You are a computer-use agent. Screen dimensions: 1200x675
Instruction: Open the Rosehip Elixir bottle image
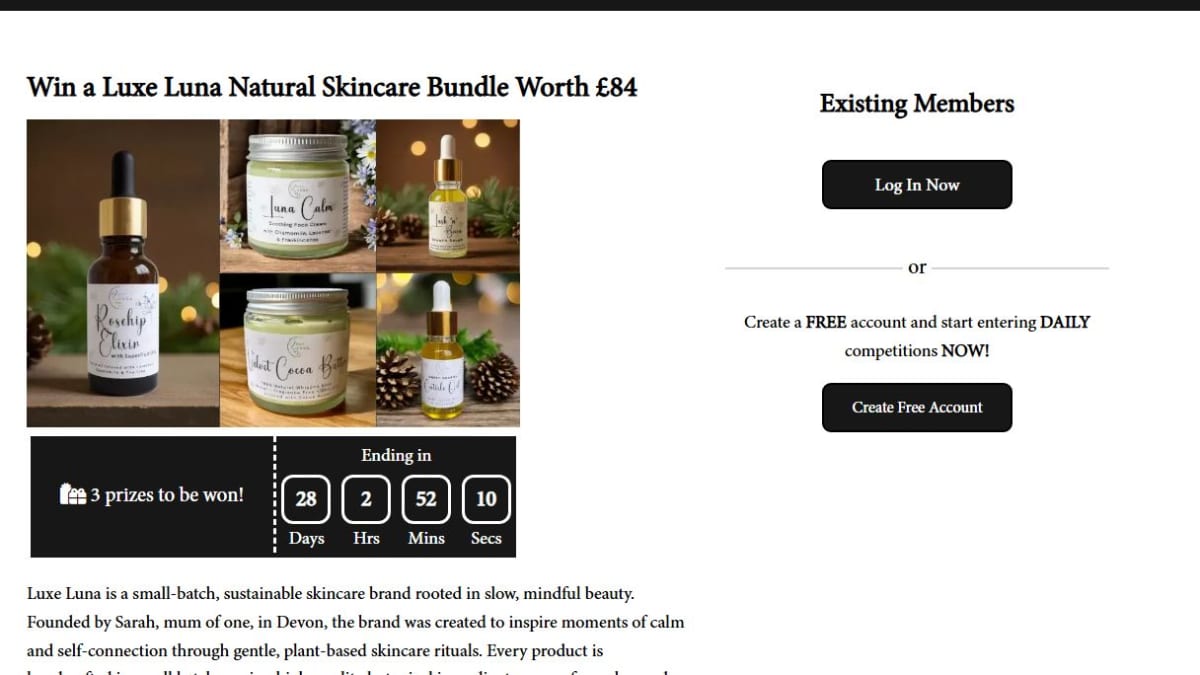point(122,273)
